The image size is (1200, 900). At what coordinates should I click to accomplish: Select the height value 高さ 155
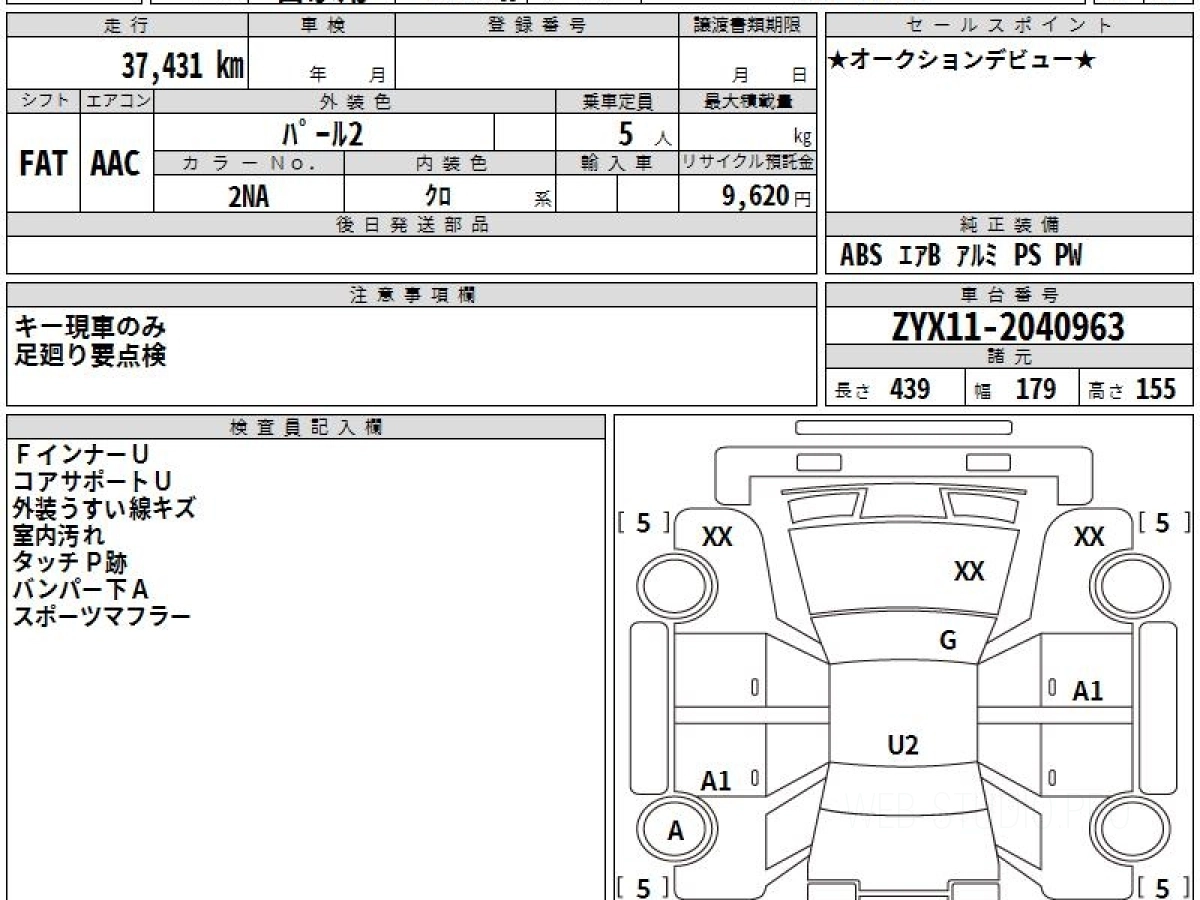(1133, 389)
